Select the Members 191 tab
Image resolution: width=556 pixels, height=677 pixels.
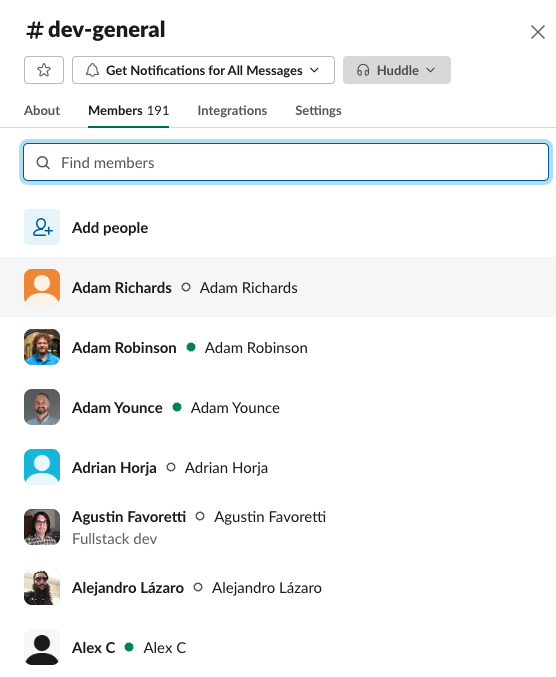[128, 111]
